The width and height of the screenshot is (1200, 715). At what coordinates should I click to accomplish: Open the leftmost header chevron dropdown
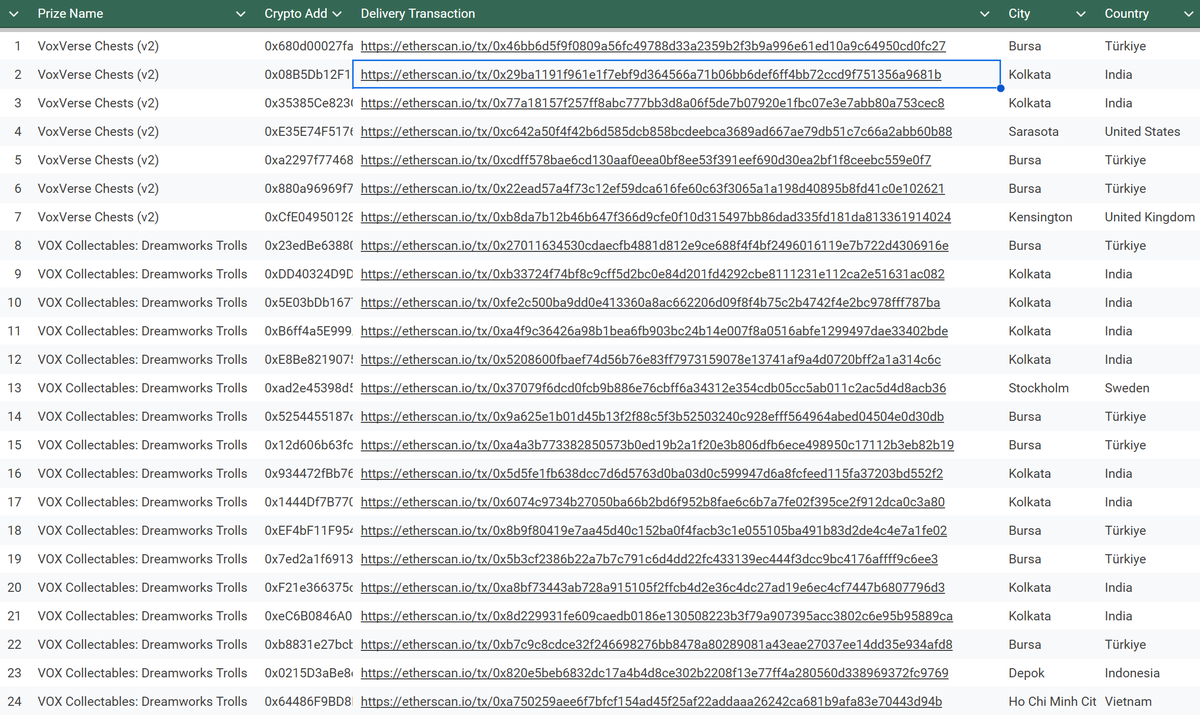(12, 14)
